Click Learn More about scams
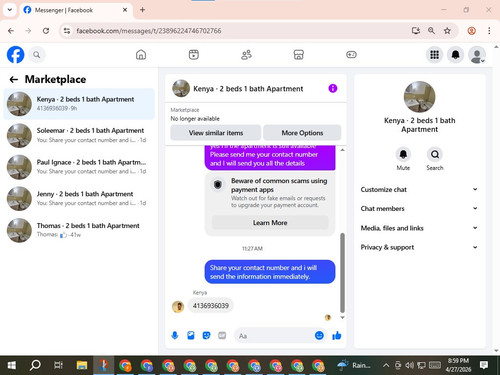Screen dimensions: 500x375 pos(270,223)
